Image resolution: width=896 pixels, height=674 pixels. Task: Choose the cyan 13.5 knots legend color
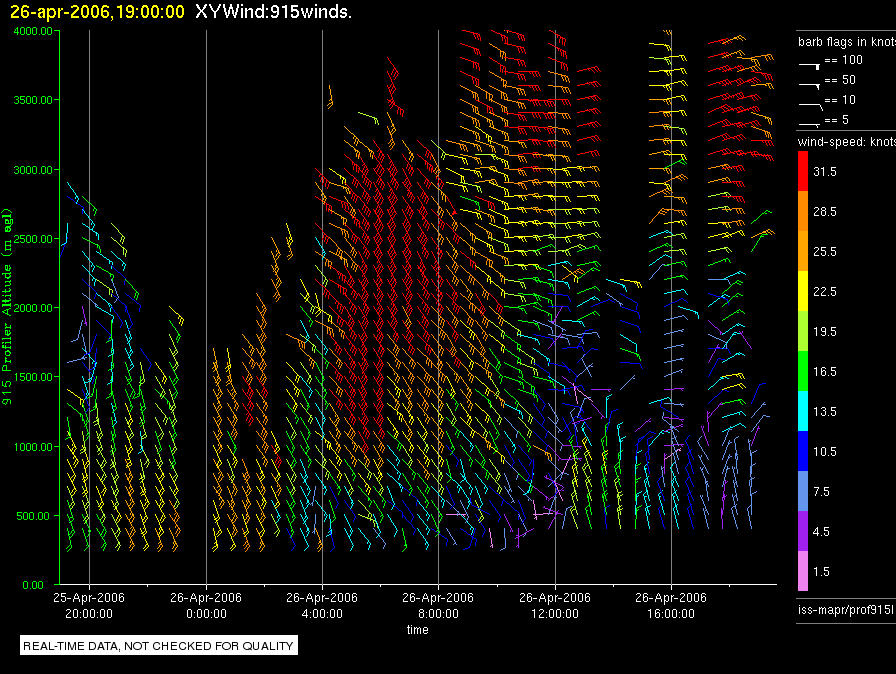coord(803,411)
